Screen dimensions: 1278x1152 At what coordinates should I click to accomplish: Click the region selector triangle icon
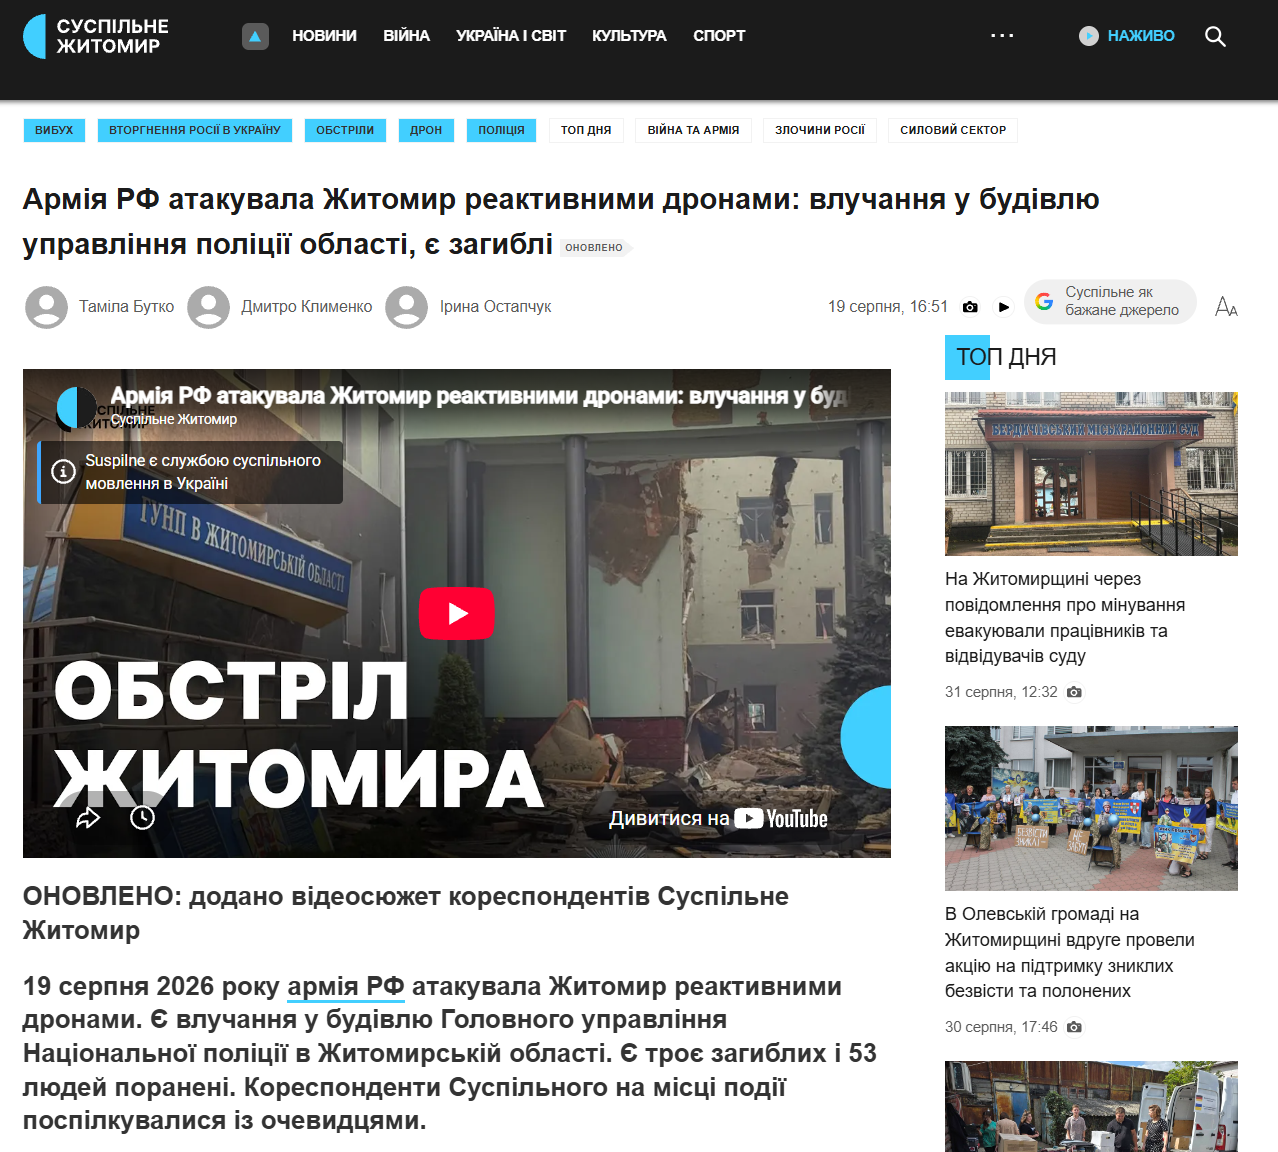click(255, 36)
